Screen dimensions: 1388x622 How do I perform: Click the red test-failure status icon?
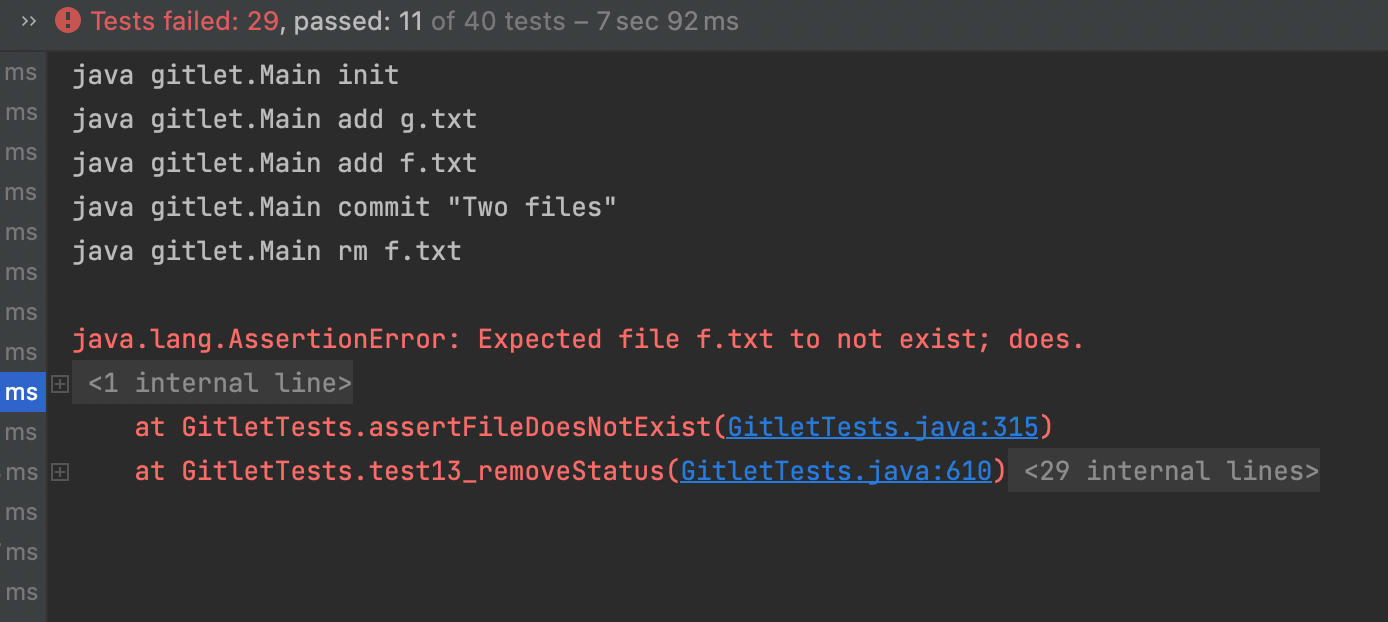[x=68, y=21]
